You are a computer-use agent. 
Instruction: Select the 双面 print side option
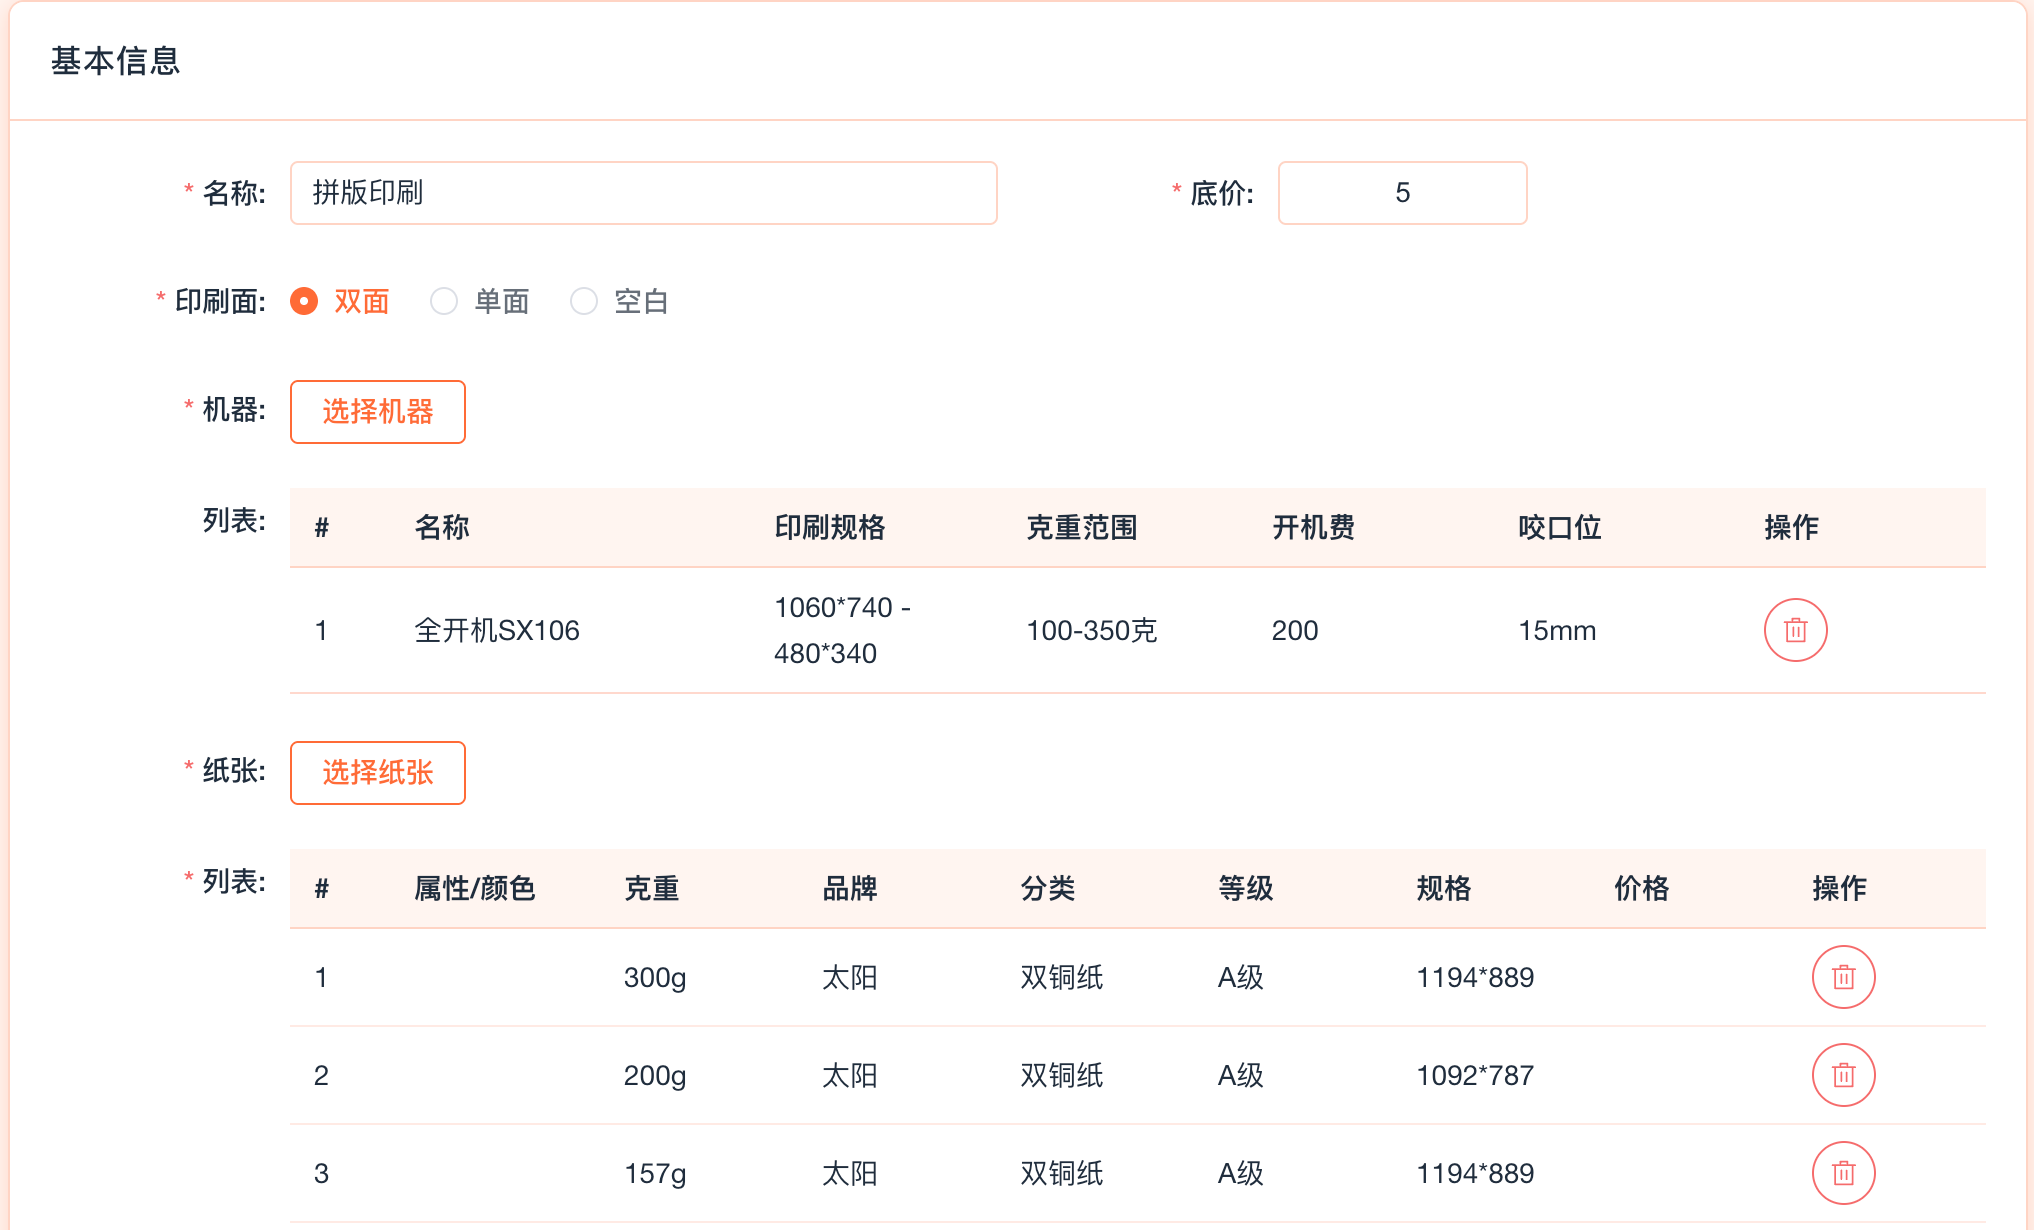(x=304, y=301)
